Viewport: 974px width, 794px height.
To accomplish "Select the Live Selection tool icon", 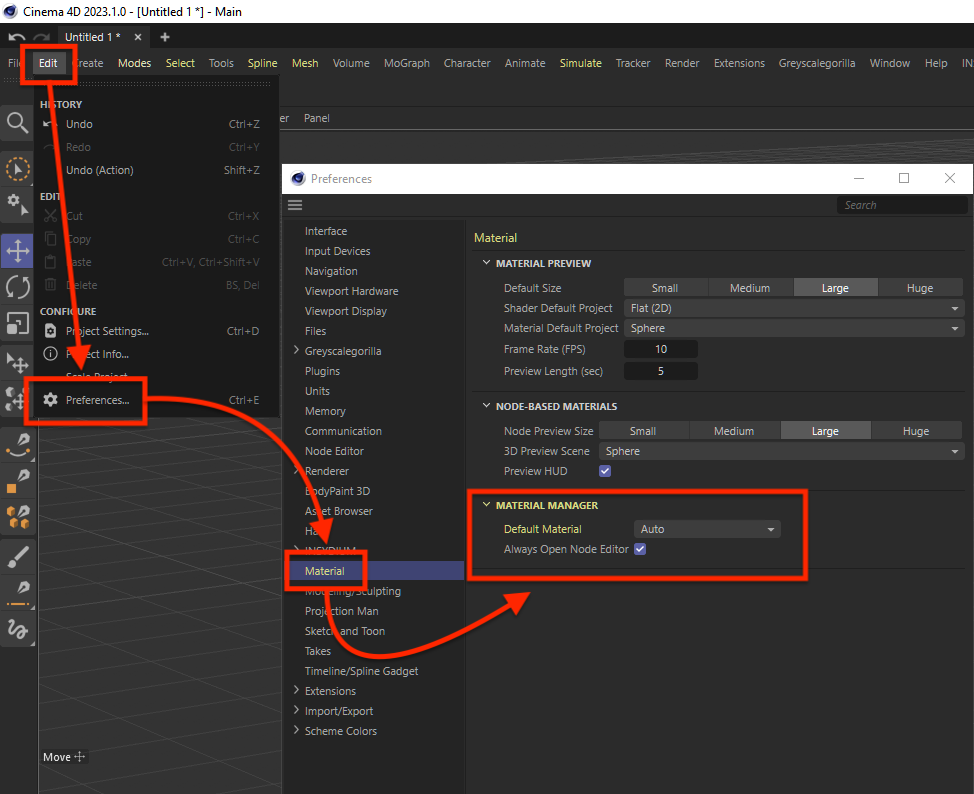I will click(17, 169).
